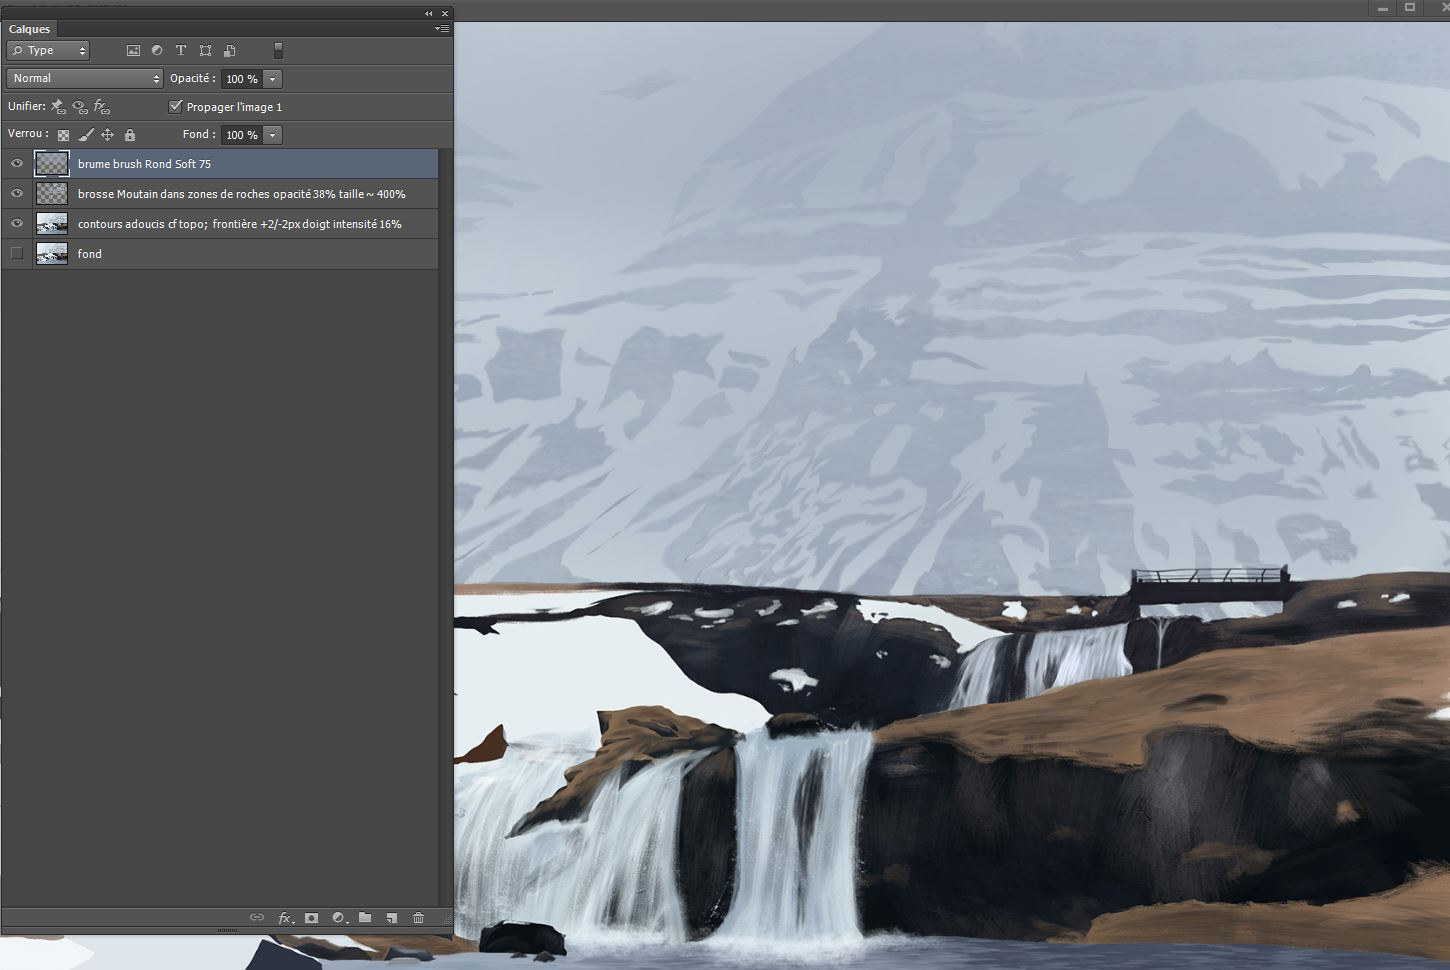Select the 'contours adoucis cf topo' layer

pyautogui.click(x=240, y=224)
